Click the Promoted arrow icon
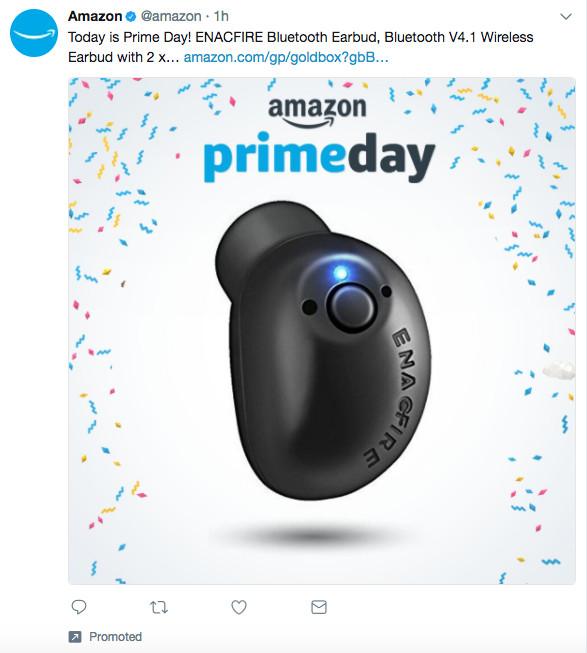The image size is (587, 653). click(75, 637)
